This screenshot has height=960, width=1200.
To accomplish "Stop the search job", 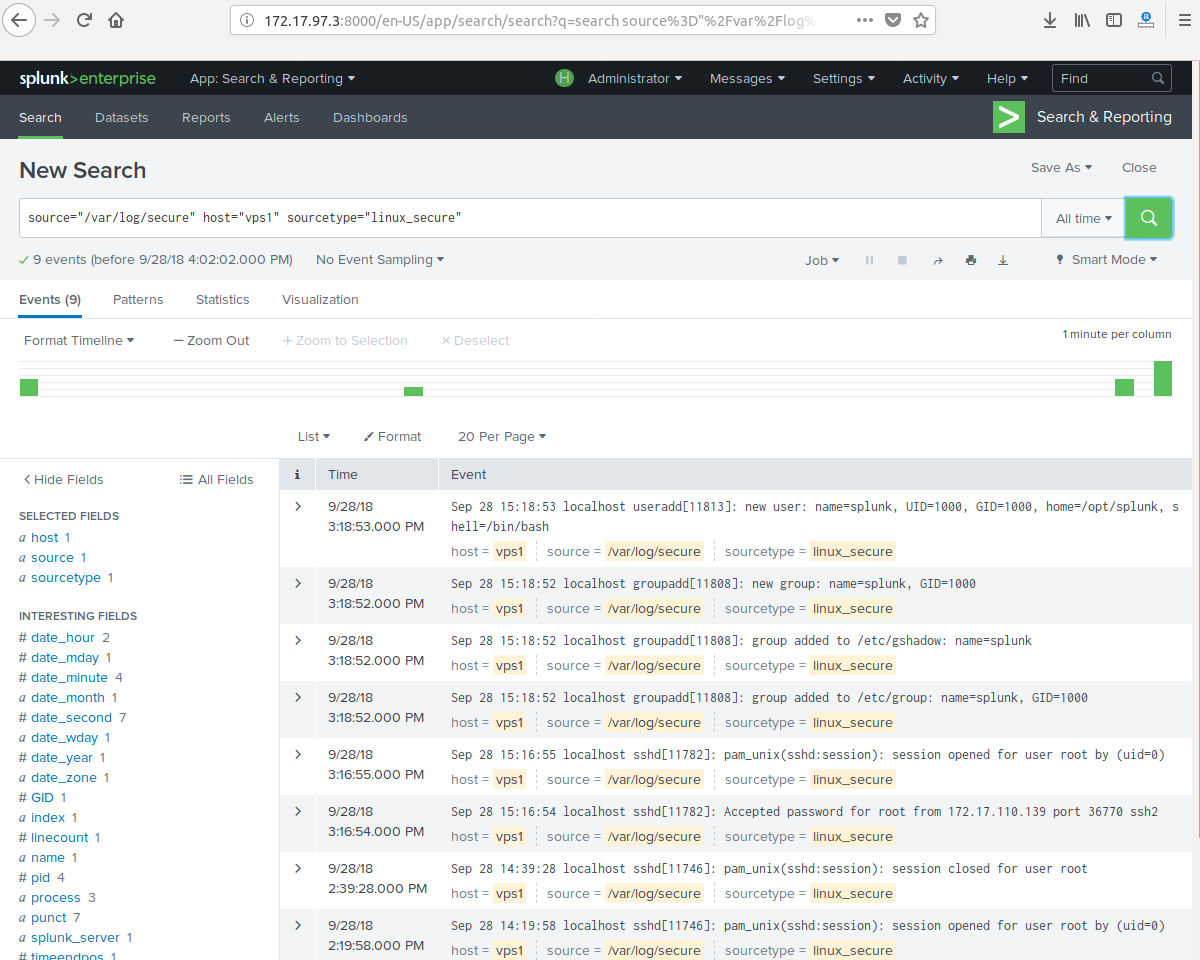I will tap(902, 260).
